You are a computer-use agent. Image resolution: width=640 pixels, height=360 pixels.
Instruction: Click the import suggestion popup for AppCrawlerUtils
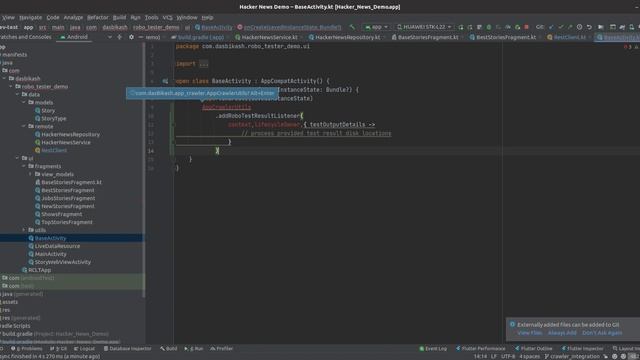pos(202,93)
